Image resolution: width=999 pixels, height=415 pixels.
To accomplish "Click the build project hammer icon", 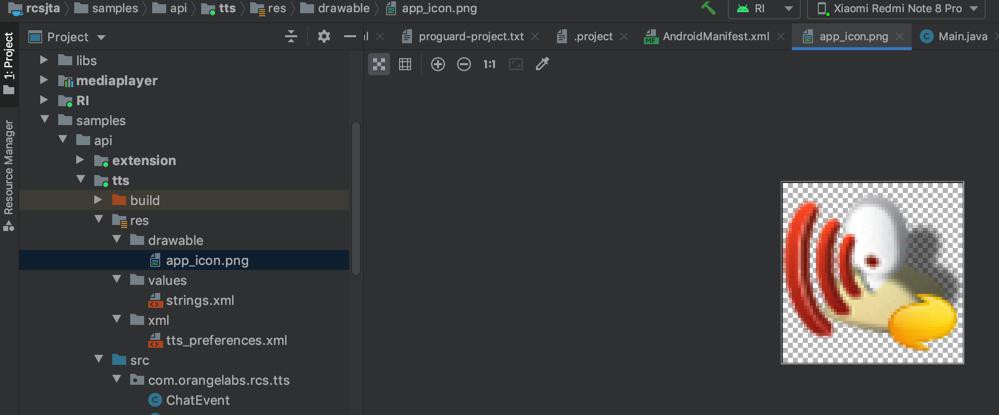I will (x=708, y=8).
